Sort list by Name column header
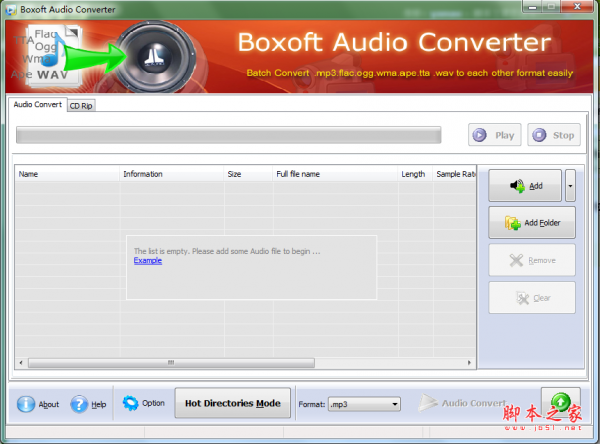This screenshot has height=444, width=600. [x=67, y=174]
